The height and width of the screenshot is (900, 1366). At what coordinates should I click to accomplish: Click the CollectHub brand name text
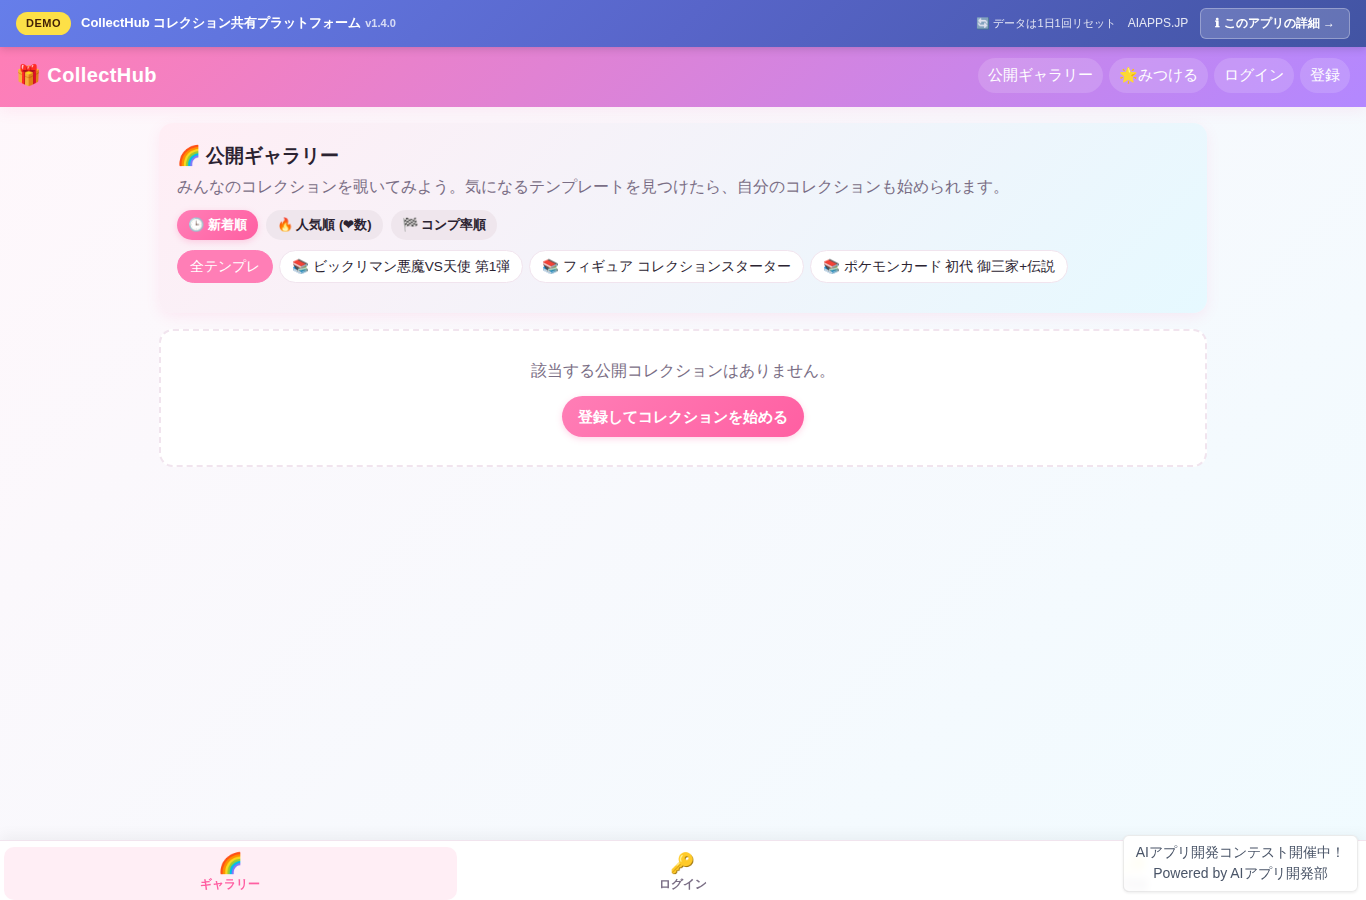[x=102, y=75]
